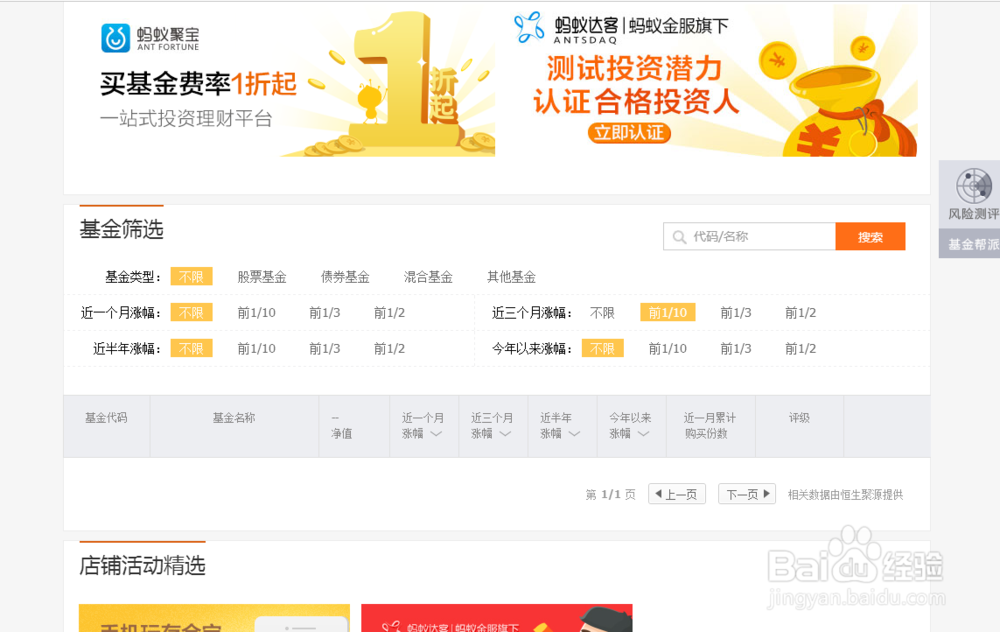Select 前1/2 for 近半年涨幅
This screenshot has width=1000, height=632.
[389, 349]
